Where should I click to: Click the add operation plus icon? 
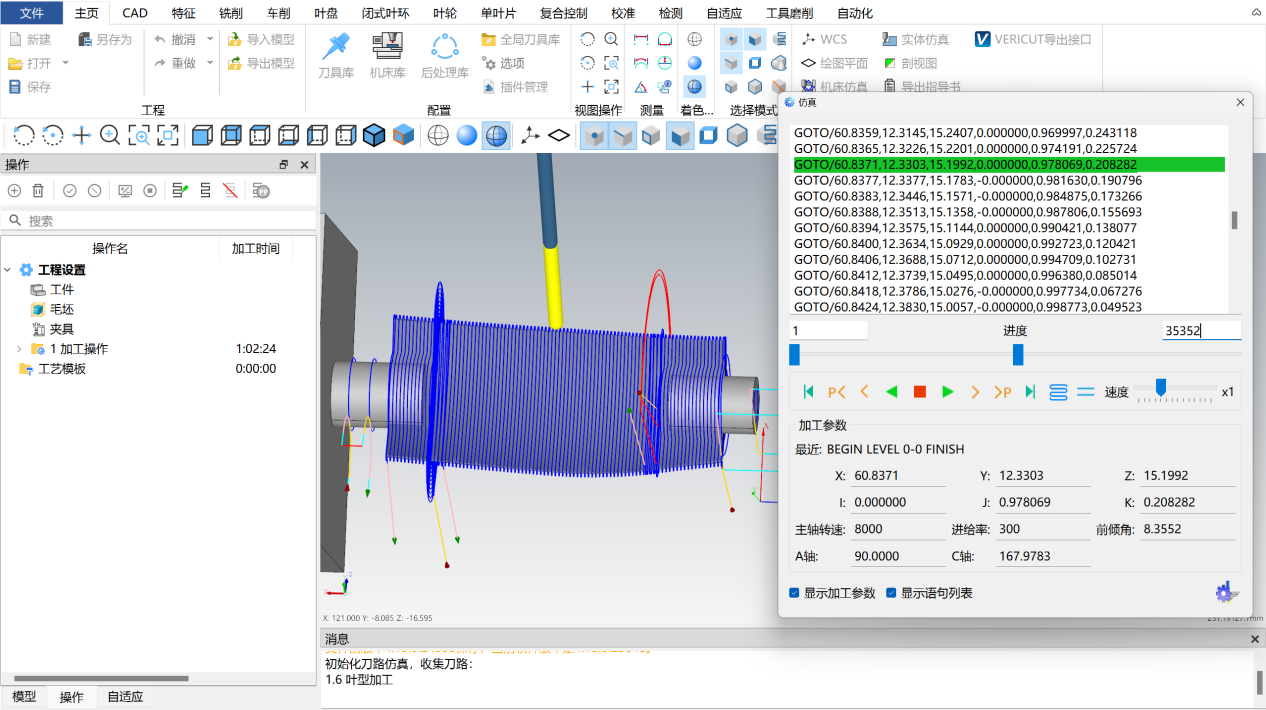(x=14, y=190)
